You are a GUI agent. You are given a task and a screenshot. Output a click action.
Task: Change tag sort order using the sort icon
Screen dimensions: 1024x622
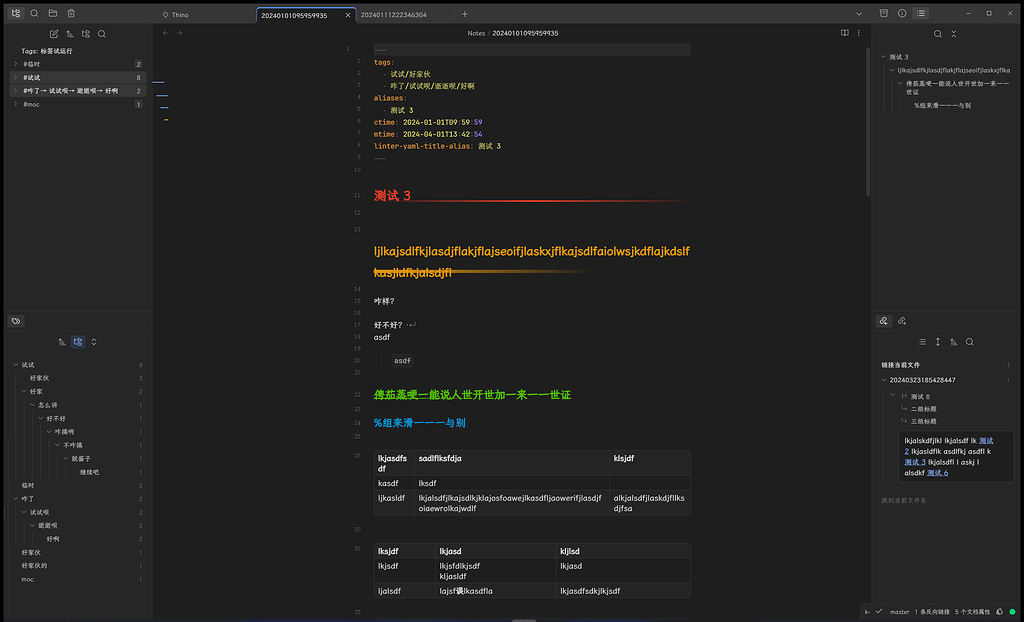pos(70,33)
